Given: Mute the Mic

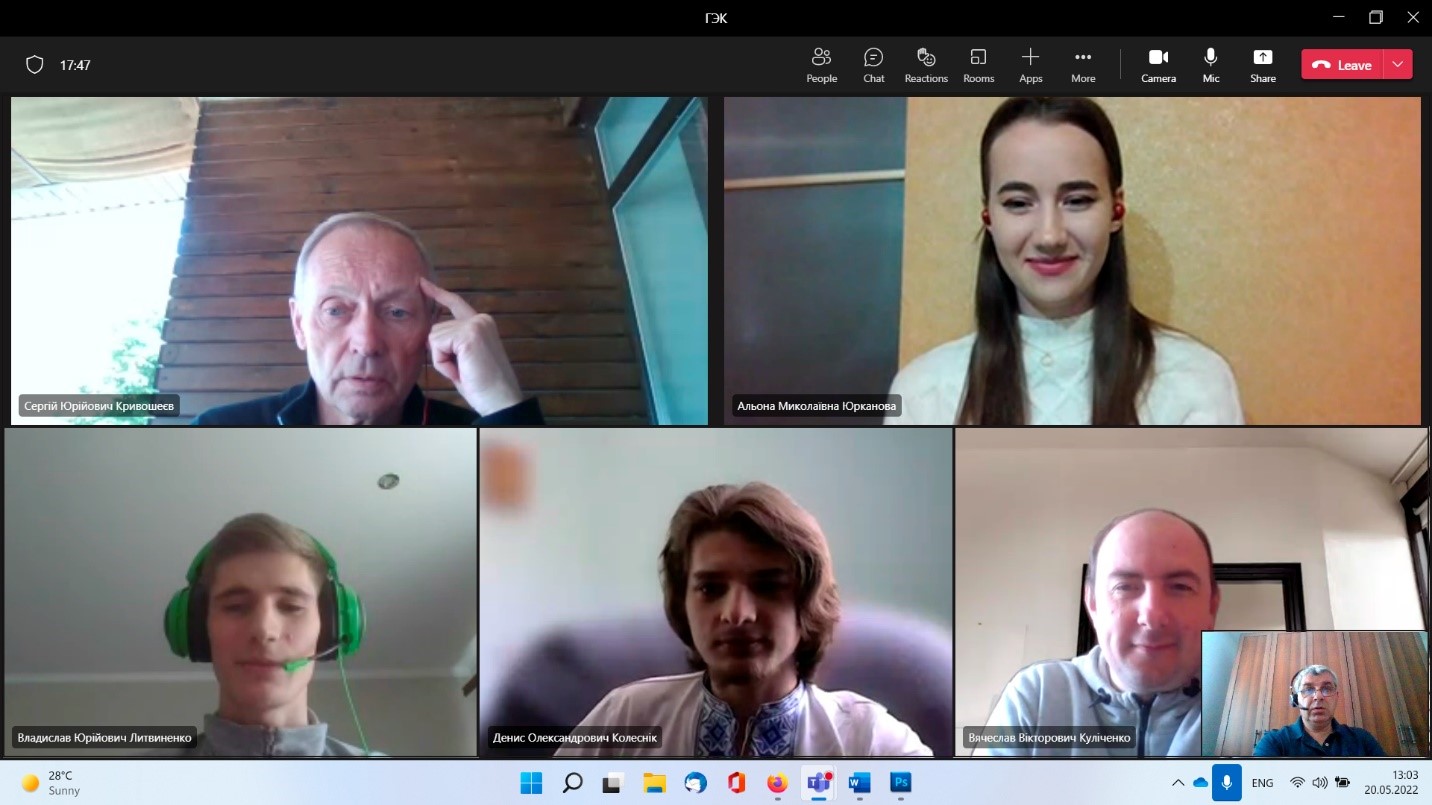Looking at the screenshot, I should pyautogui.click(x=1210, y=65).
